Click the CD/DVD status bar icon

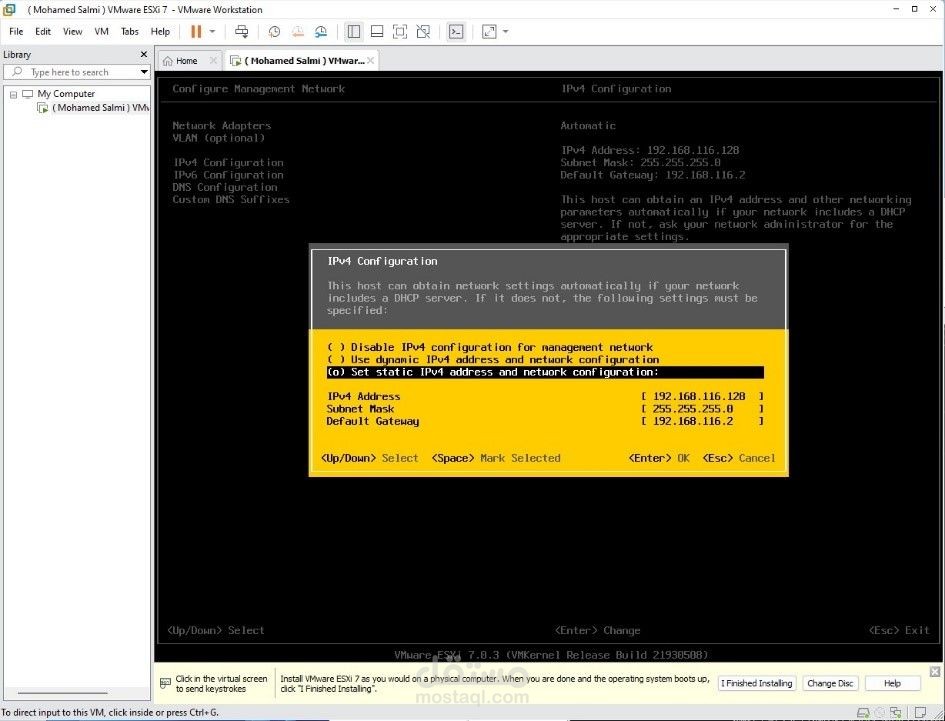880,713
